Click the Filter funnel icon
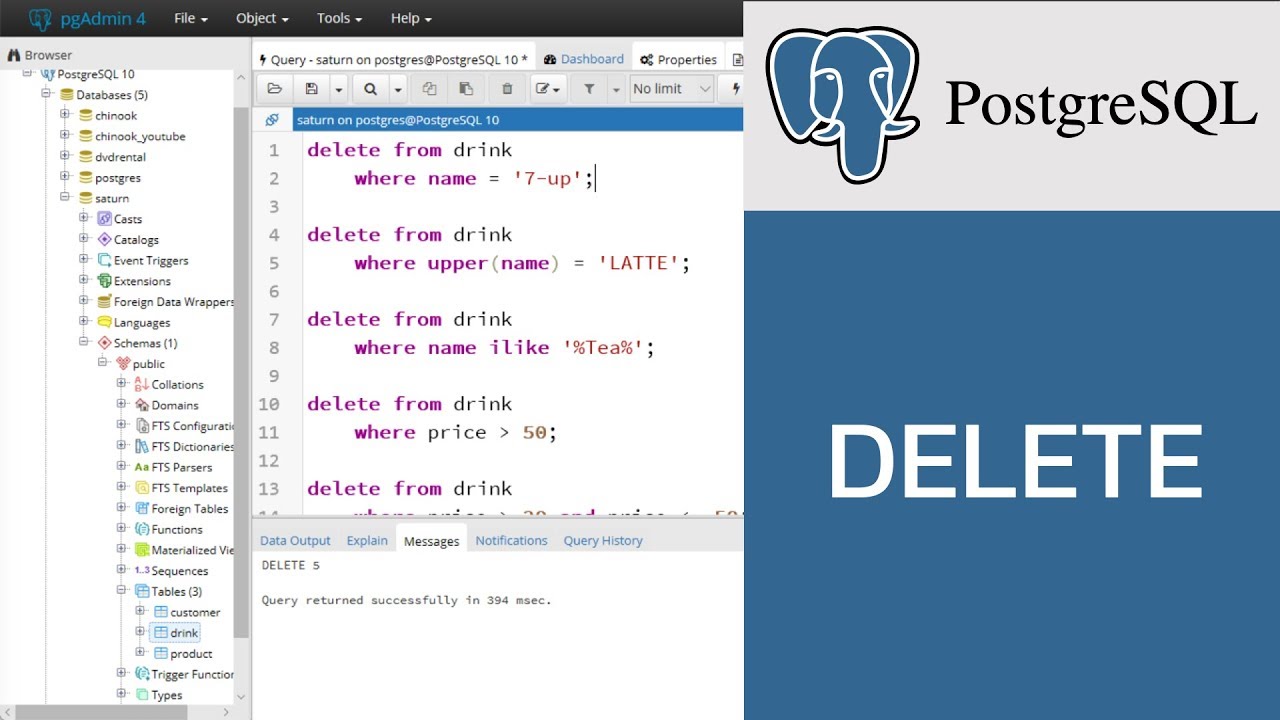 (589, 89)
